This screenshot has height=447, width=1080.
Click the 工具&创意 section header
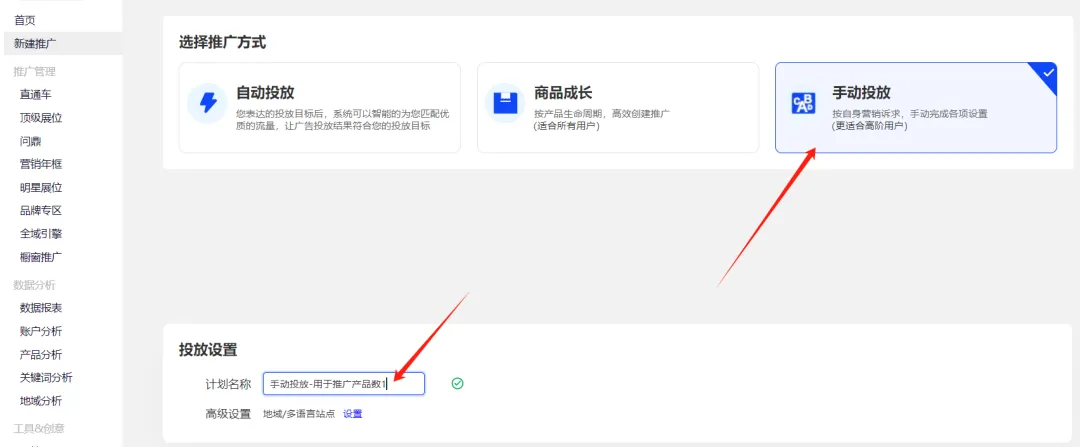point(39,428)
